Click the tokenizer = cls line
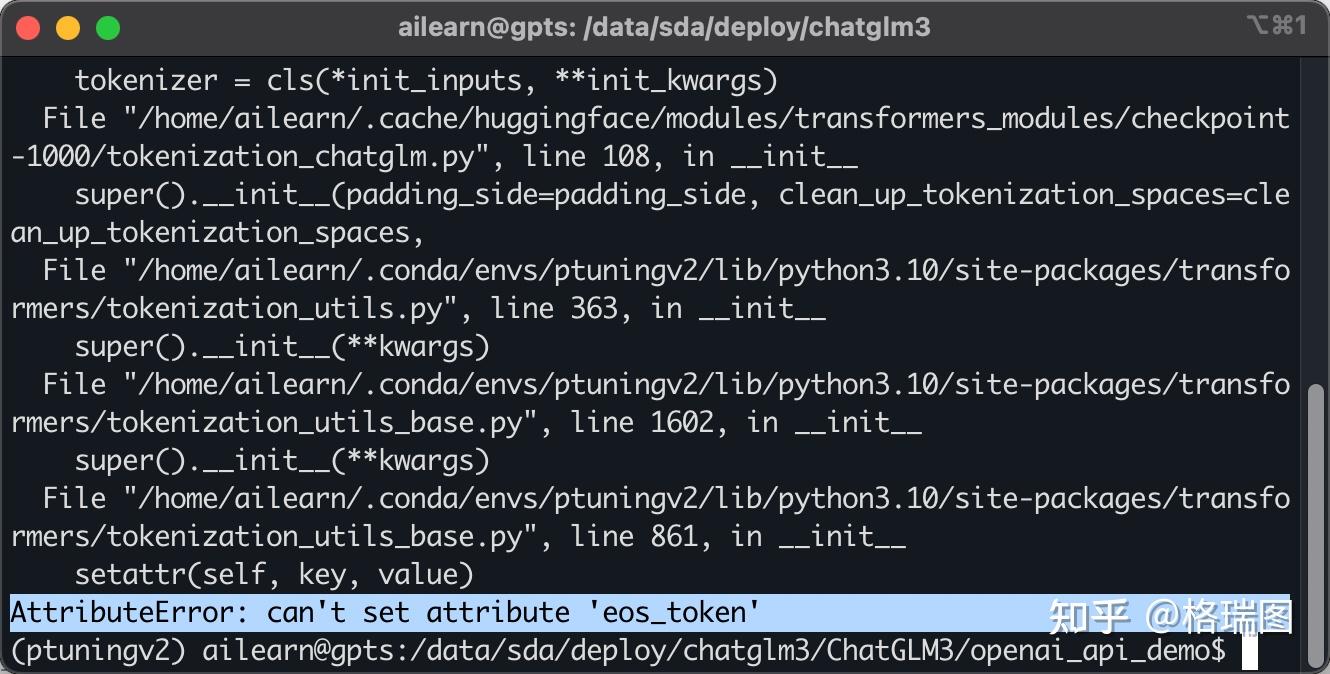The image size is (1330, 674). click(x=426, y=80)
